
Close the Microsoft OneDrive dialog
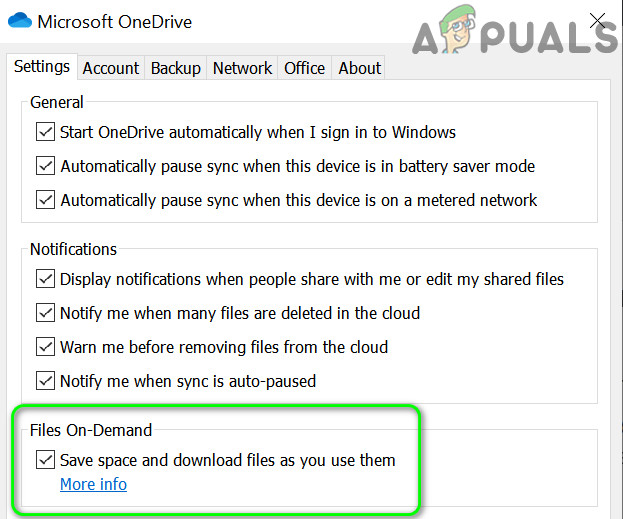(598, 20)
